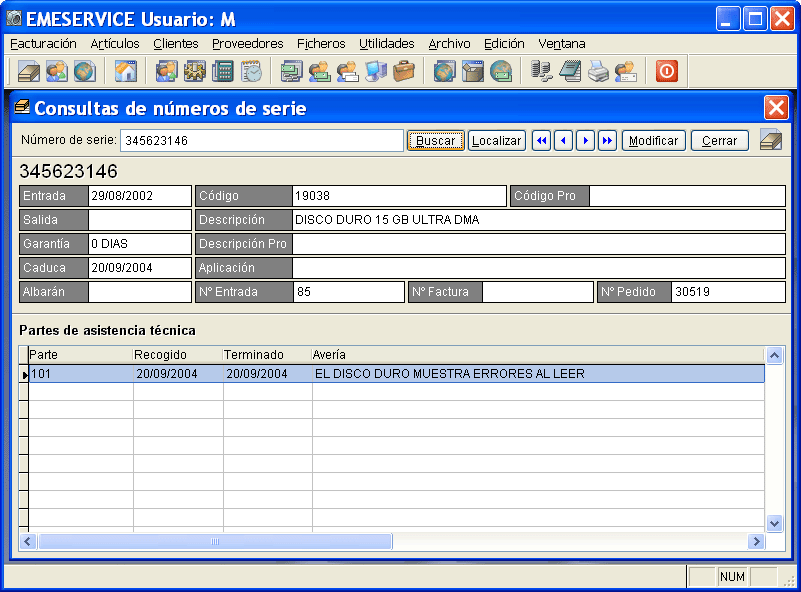
Task: Open the cardboard box package toolbar icon
Action: point(473,71)
